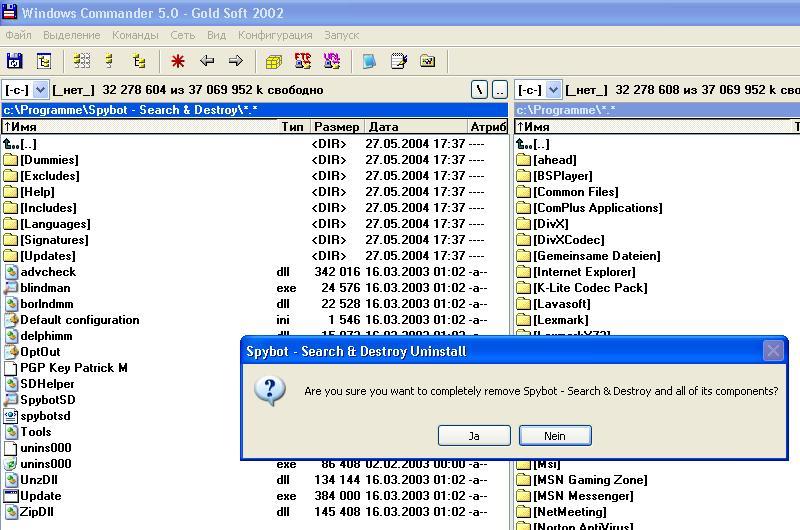Open the Конфигурация menu
Screen dimensions: 800x530
coord(275,35)
